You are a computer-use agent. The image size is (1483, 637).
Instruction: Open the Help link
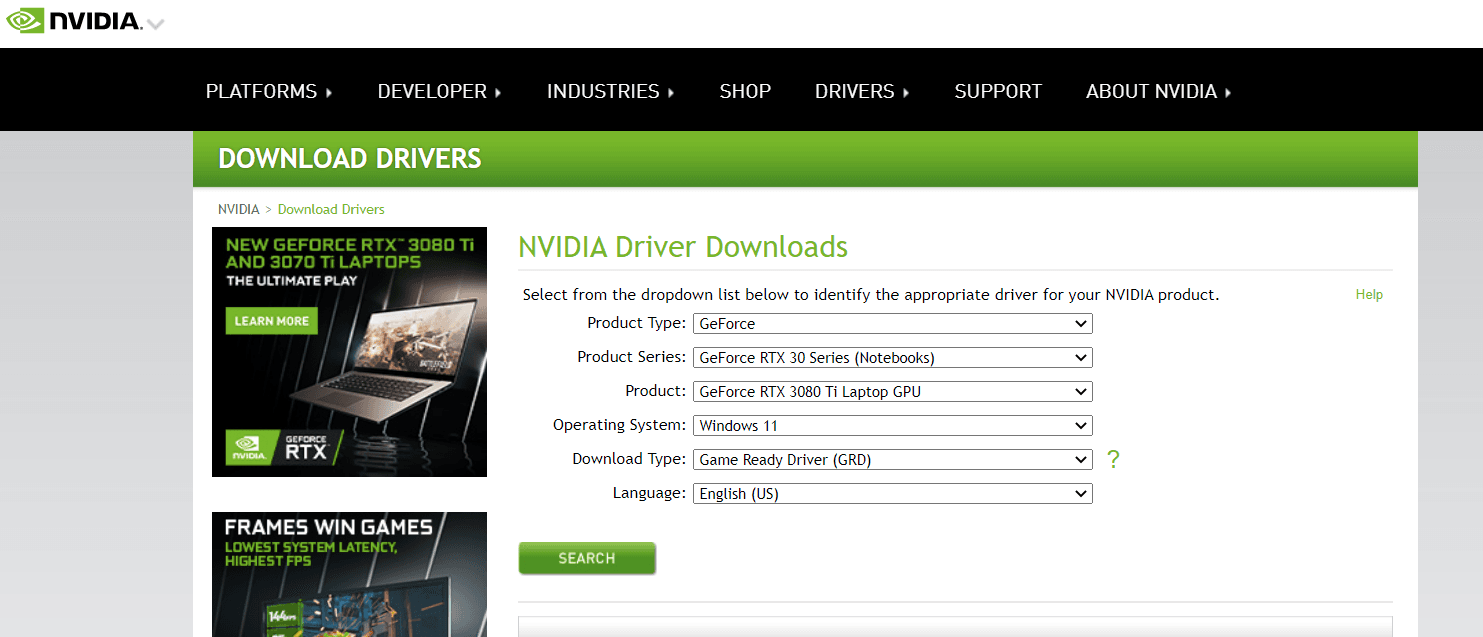point(1369,294)
